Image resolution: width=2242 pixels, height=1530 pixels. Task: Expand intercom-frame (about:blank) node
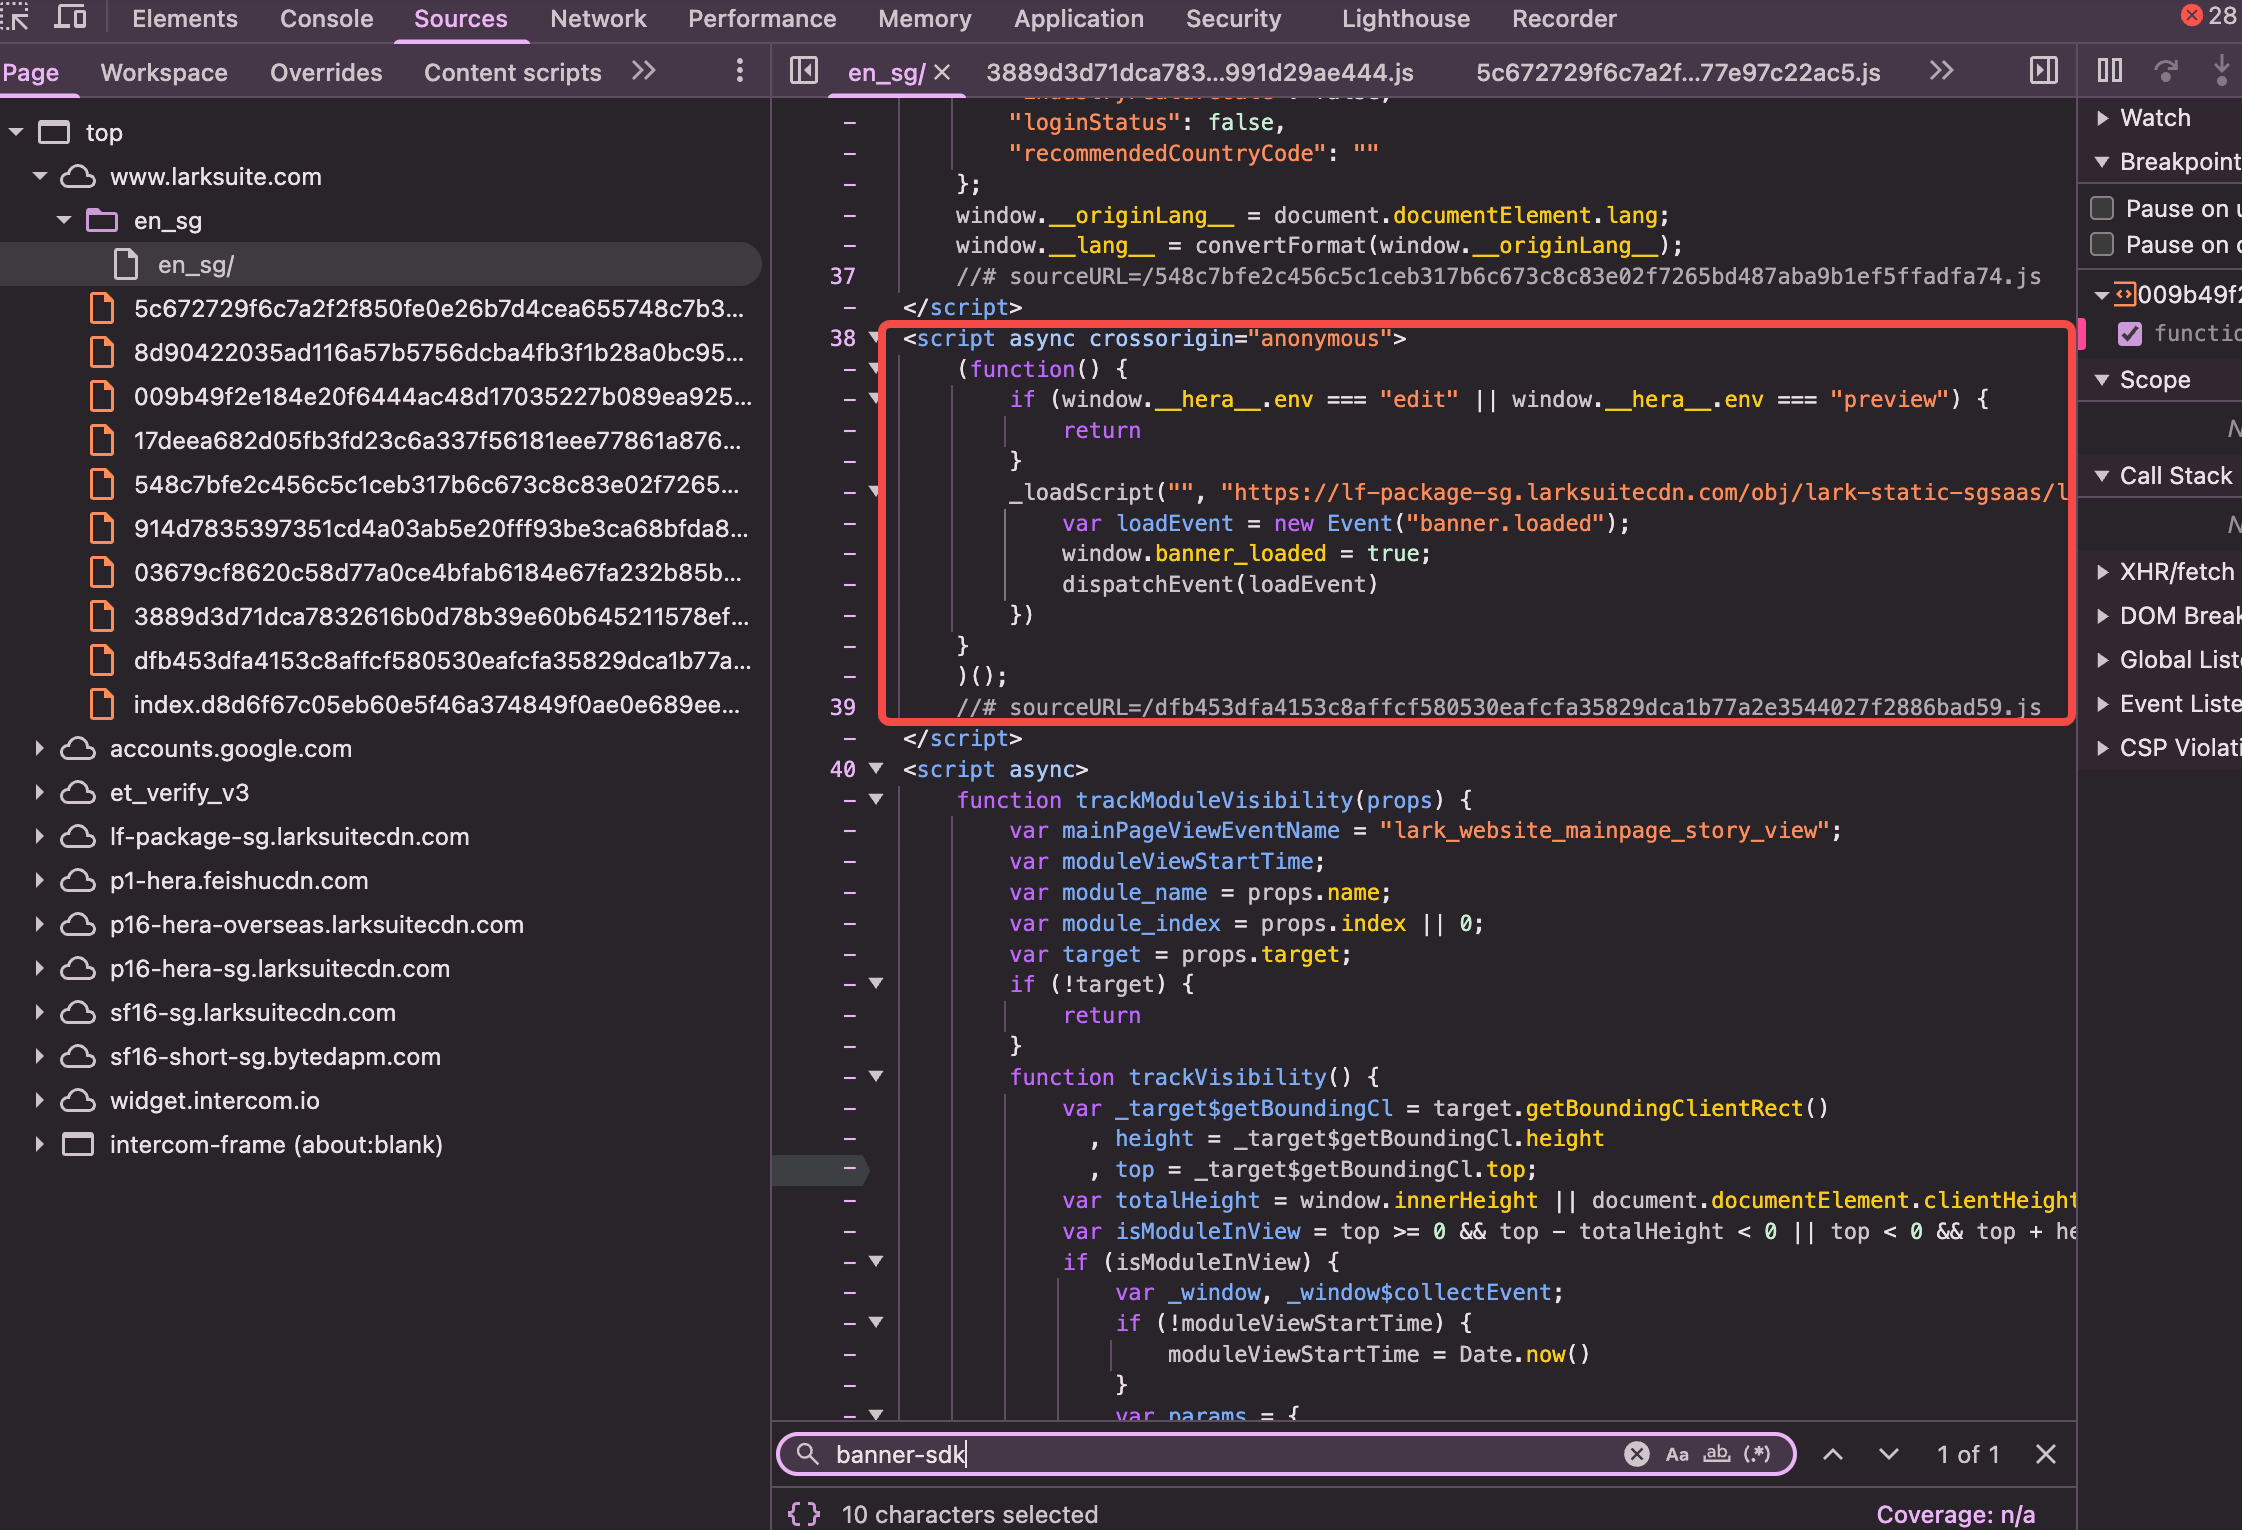point(40,1144)
